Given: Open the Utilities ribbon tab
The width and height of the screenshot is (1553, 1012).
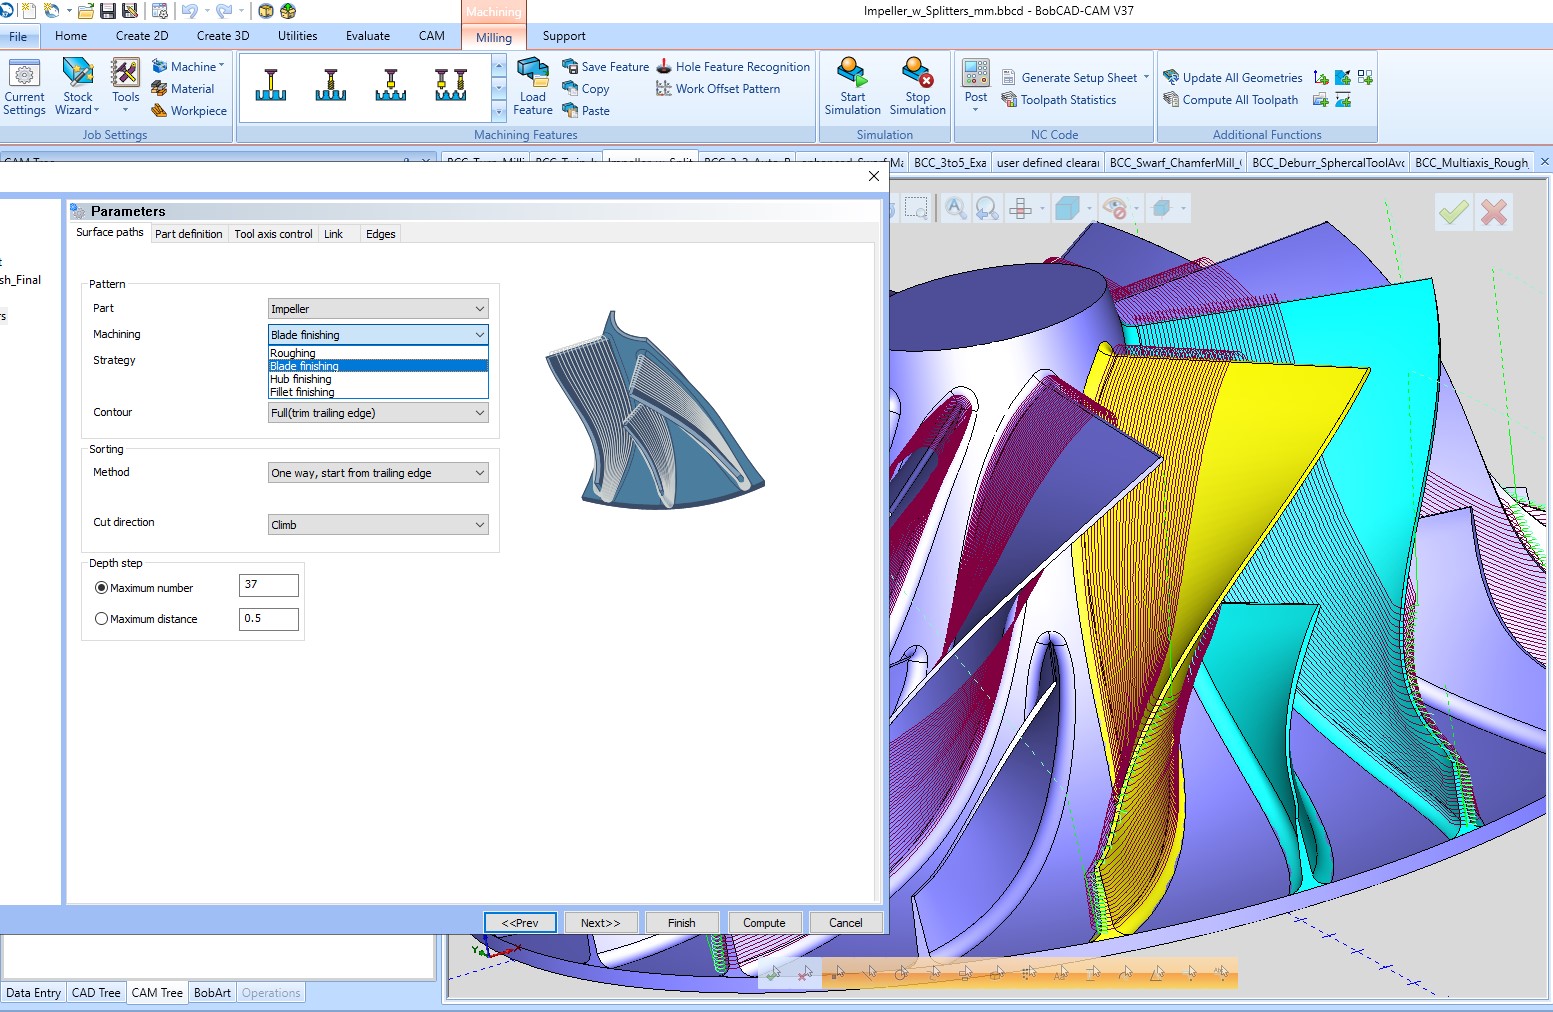Looking at the screenshot, I should 297,36.
